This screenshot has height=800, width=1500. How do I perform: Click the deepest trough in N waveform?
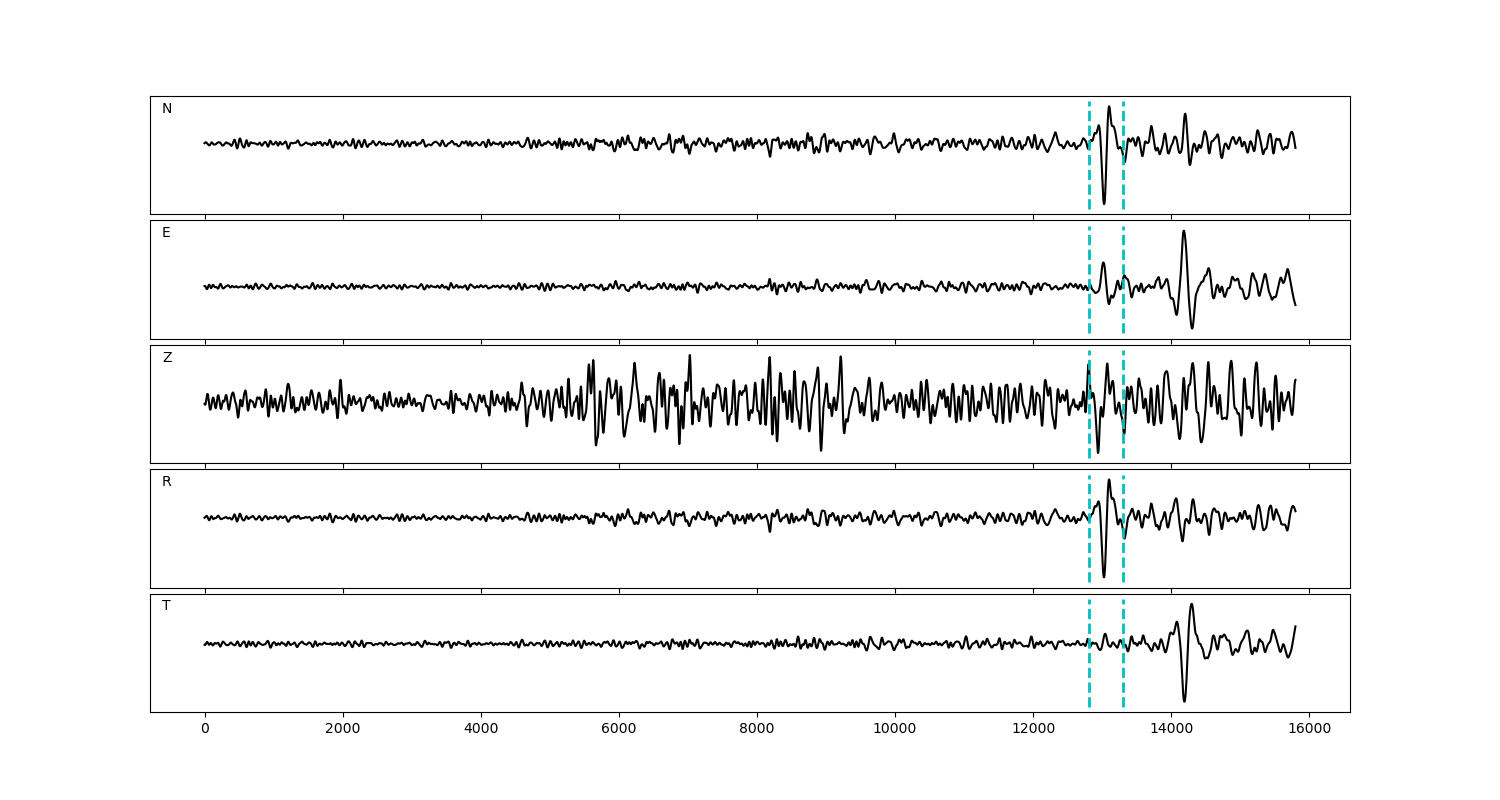tap(1104, 203)
